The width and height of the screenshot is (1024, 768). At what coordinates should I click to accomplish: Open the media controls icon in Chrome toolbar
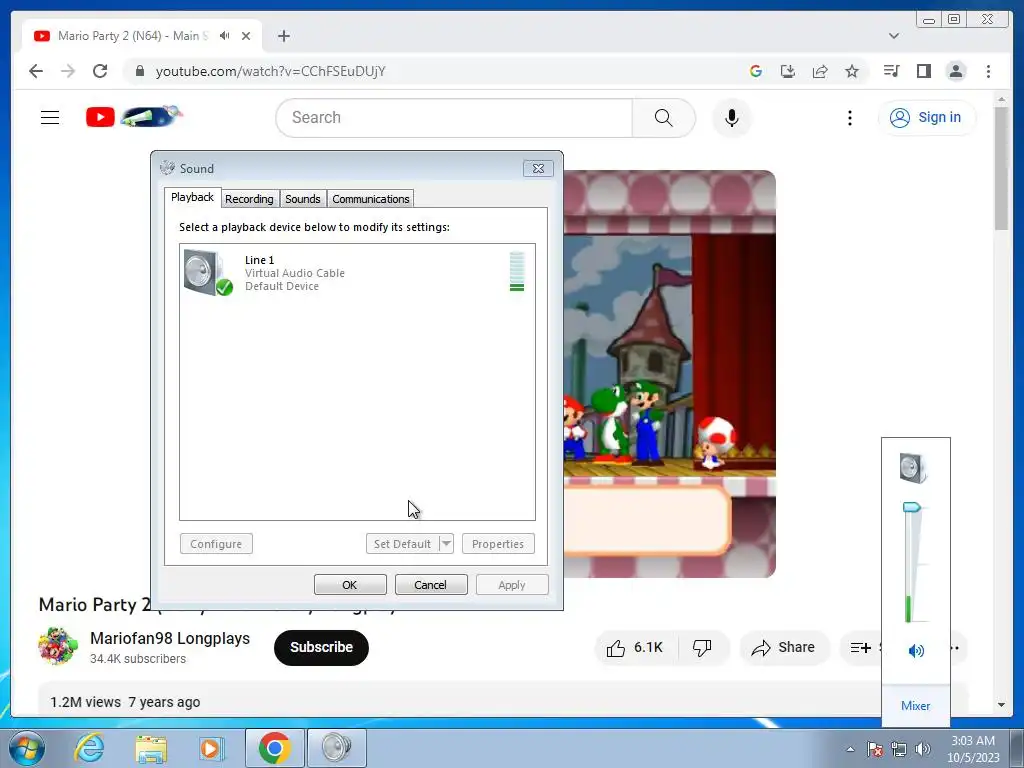(x=891, y=71)
